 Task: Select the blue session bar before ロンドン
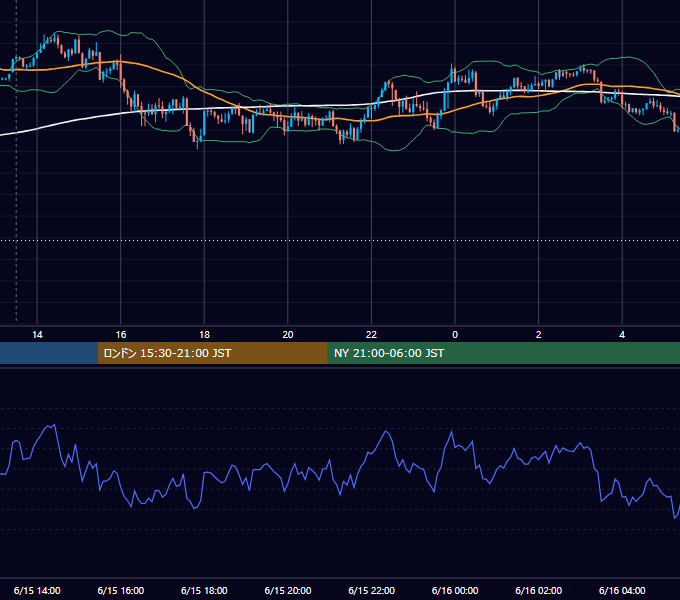click(x=49, y=353)
